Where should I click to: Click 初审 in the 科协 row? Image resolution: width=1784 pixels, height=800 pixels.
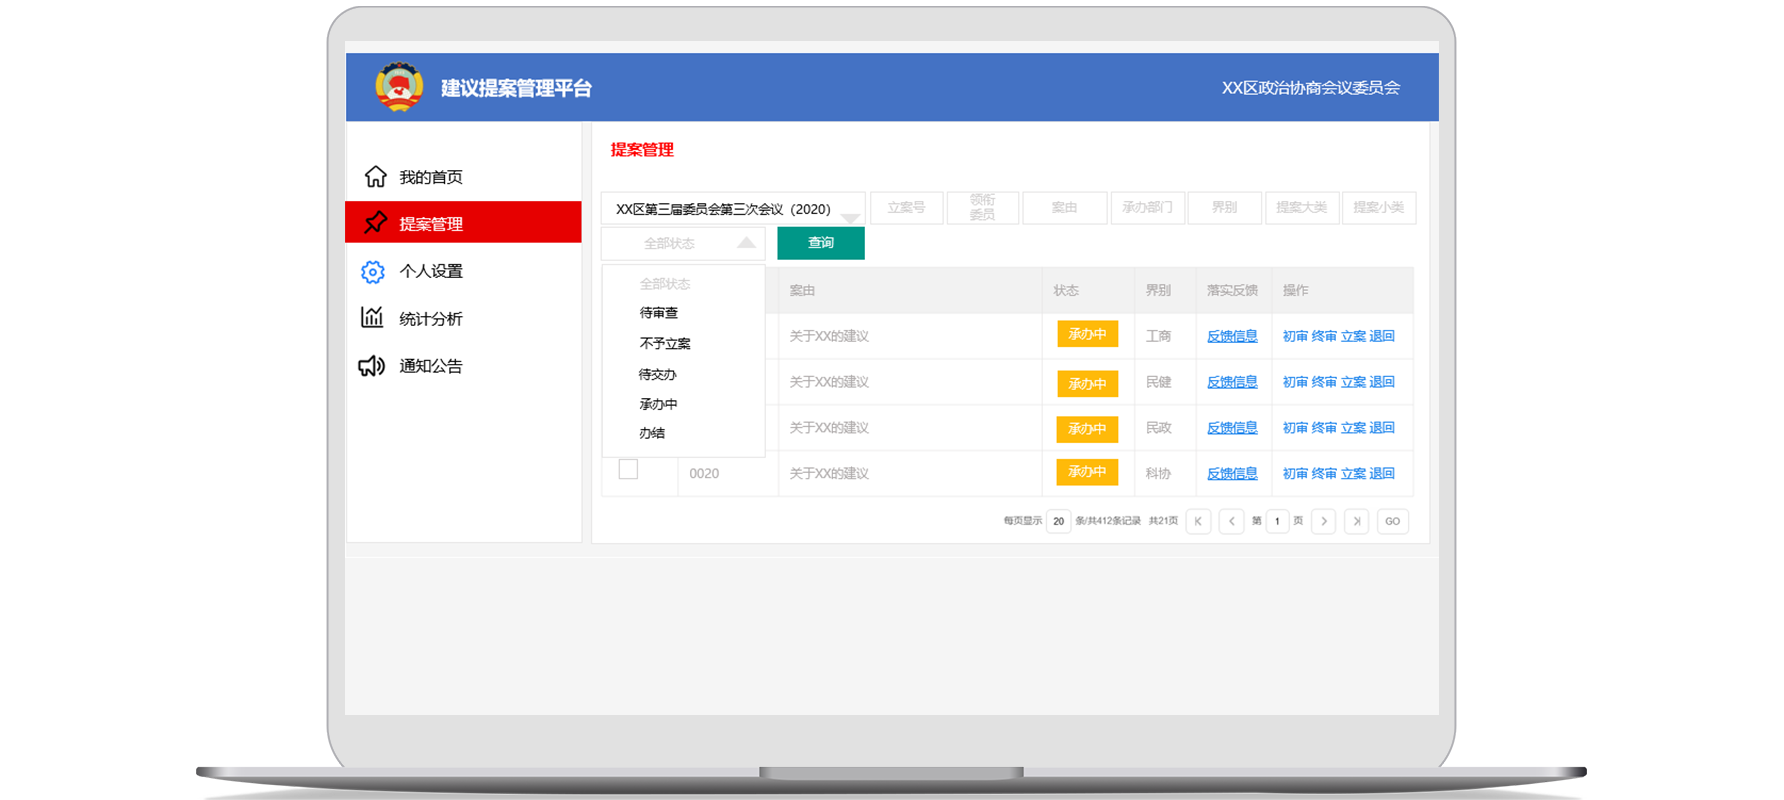1295,474
